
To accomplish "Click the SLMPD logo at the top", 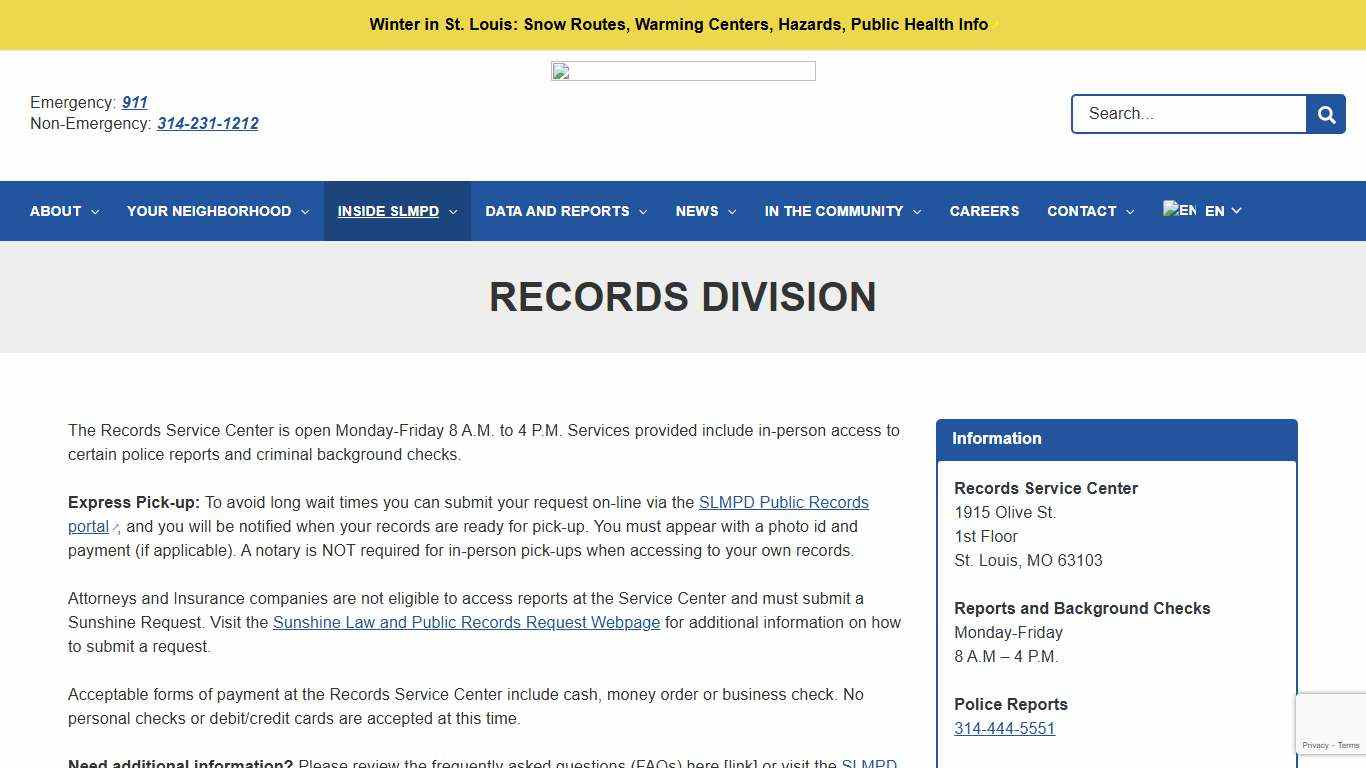I will click(x=683, y=71).
